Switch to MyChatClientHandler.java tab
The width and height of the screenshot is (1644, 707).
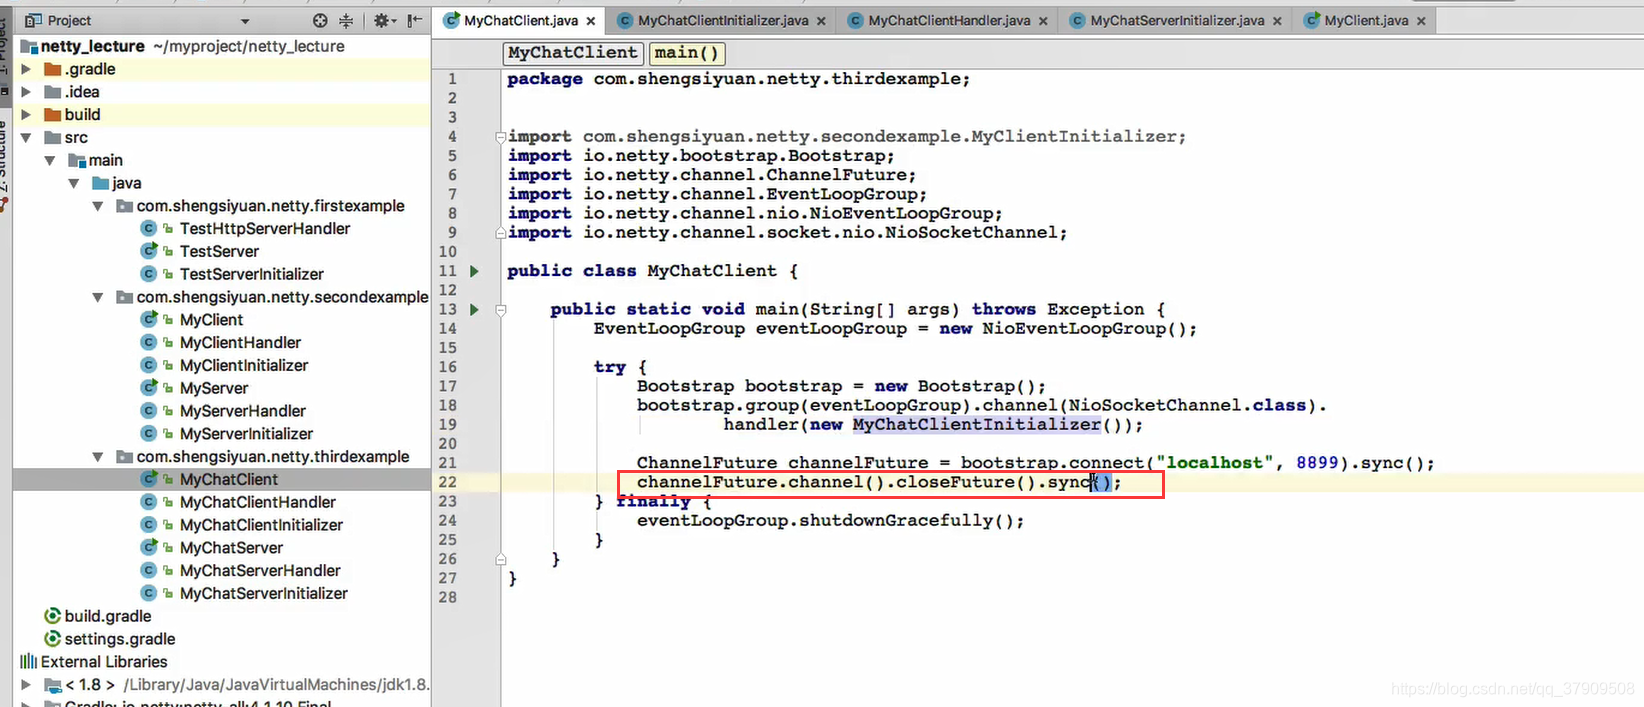[949, 20]
